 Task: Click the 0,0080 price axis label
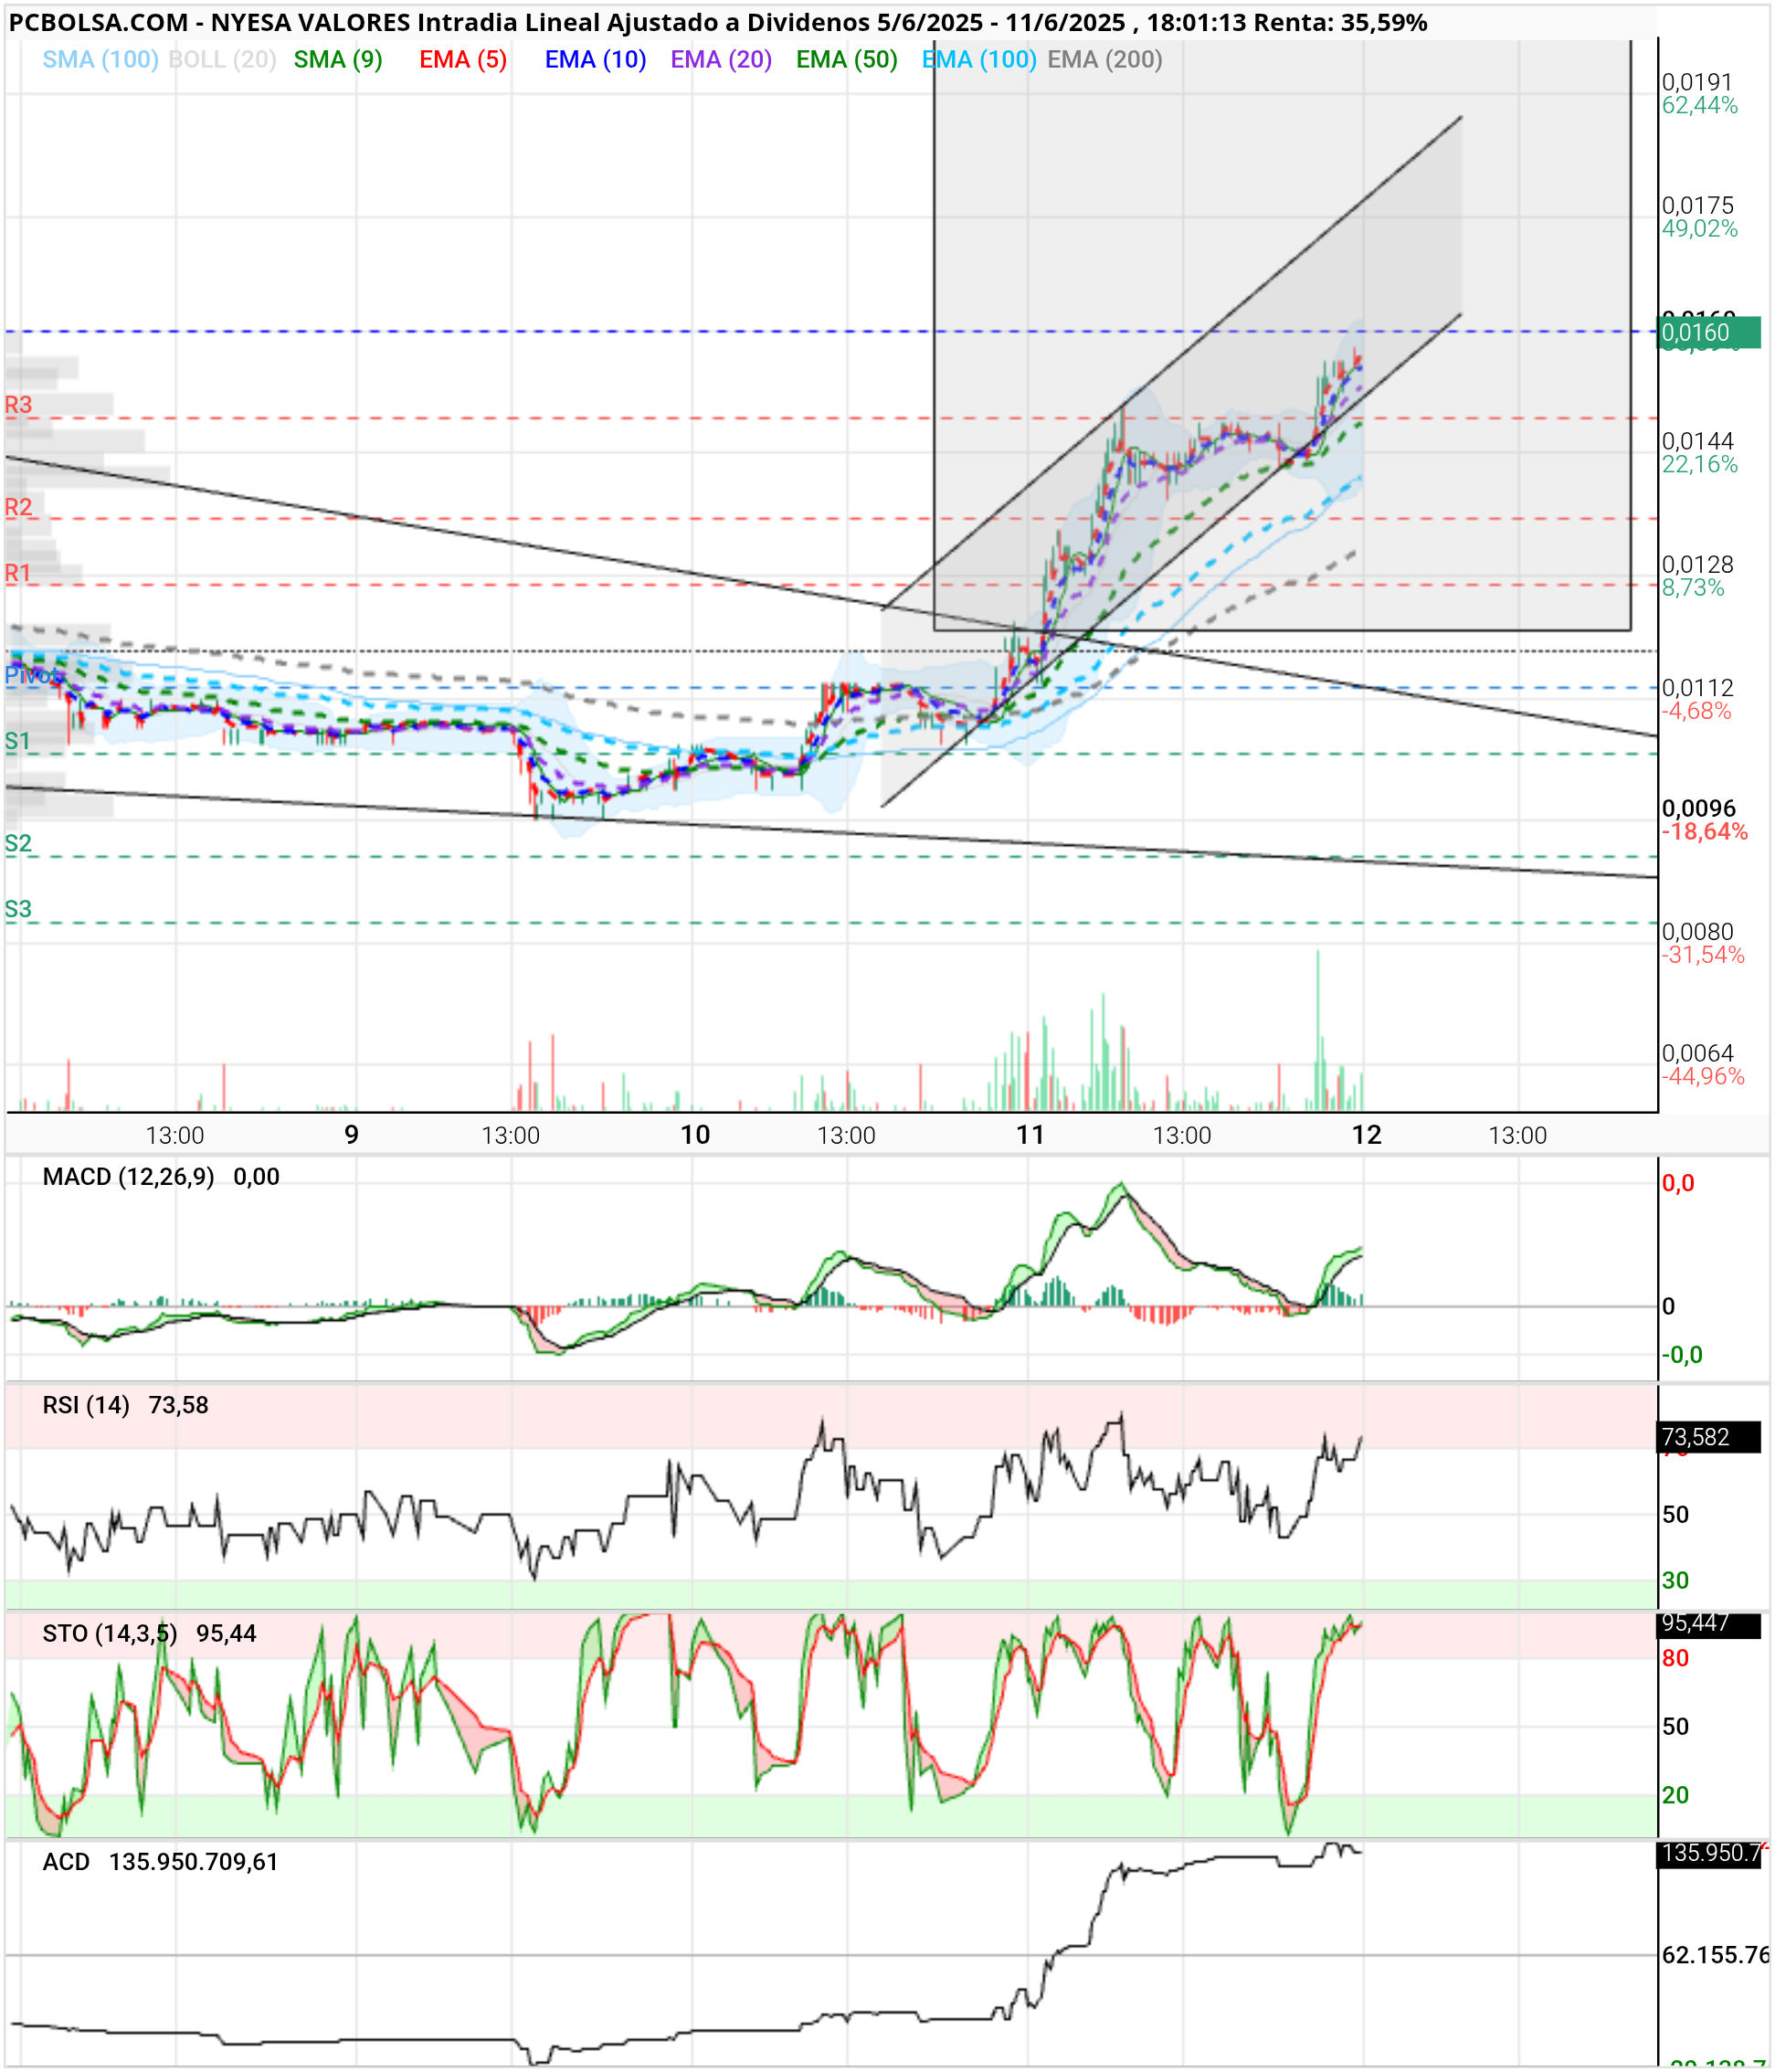point(1697,931)
